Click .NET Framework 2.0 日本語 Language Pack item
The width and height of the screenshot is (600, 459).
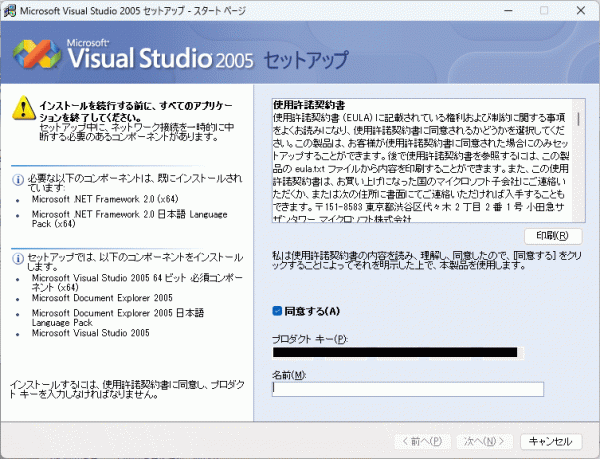pos(129,219)
